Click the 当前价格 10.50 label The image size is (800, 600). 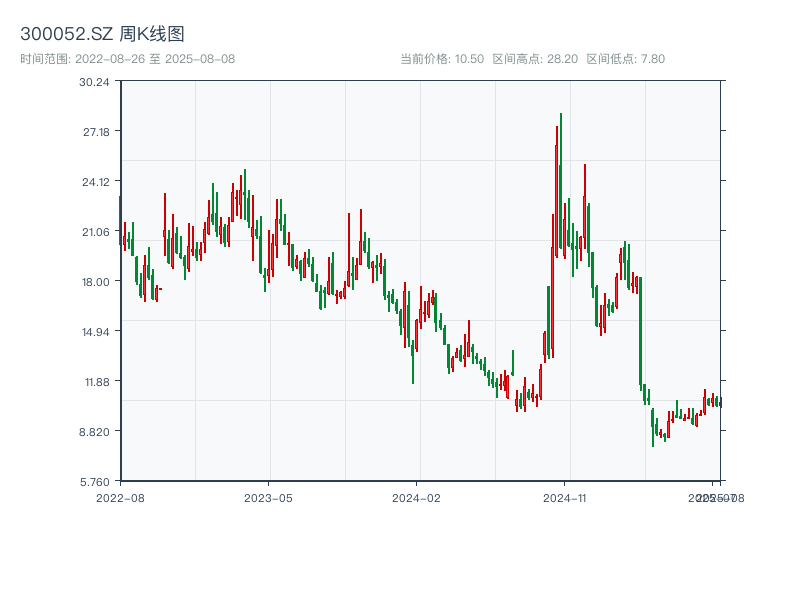[x=442, y=59]
